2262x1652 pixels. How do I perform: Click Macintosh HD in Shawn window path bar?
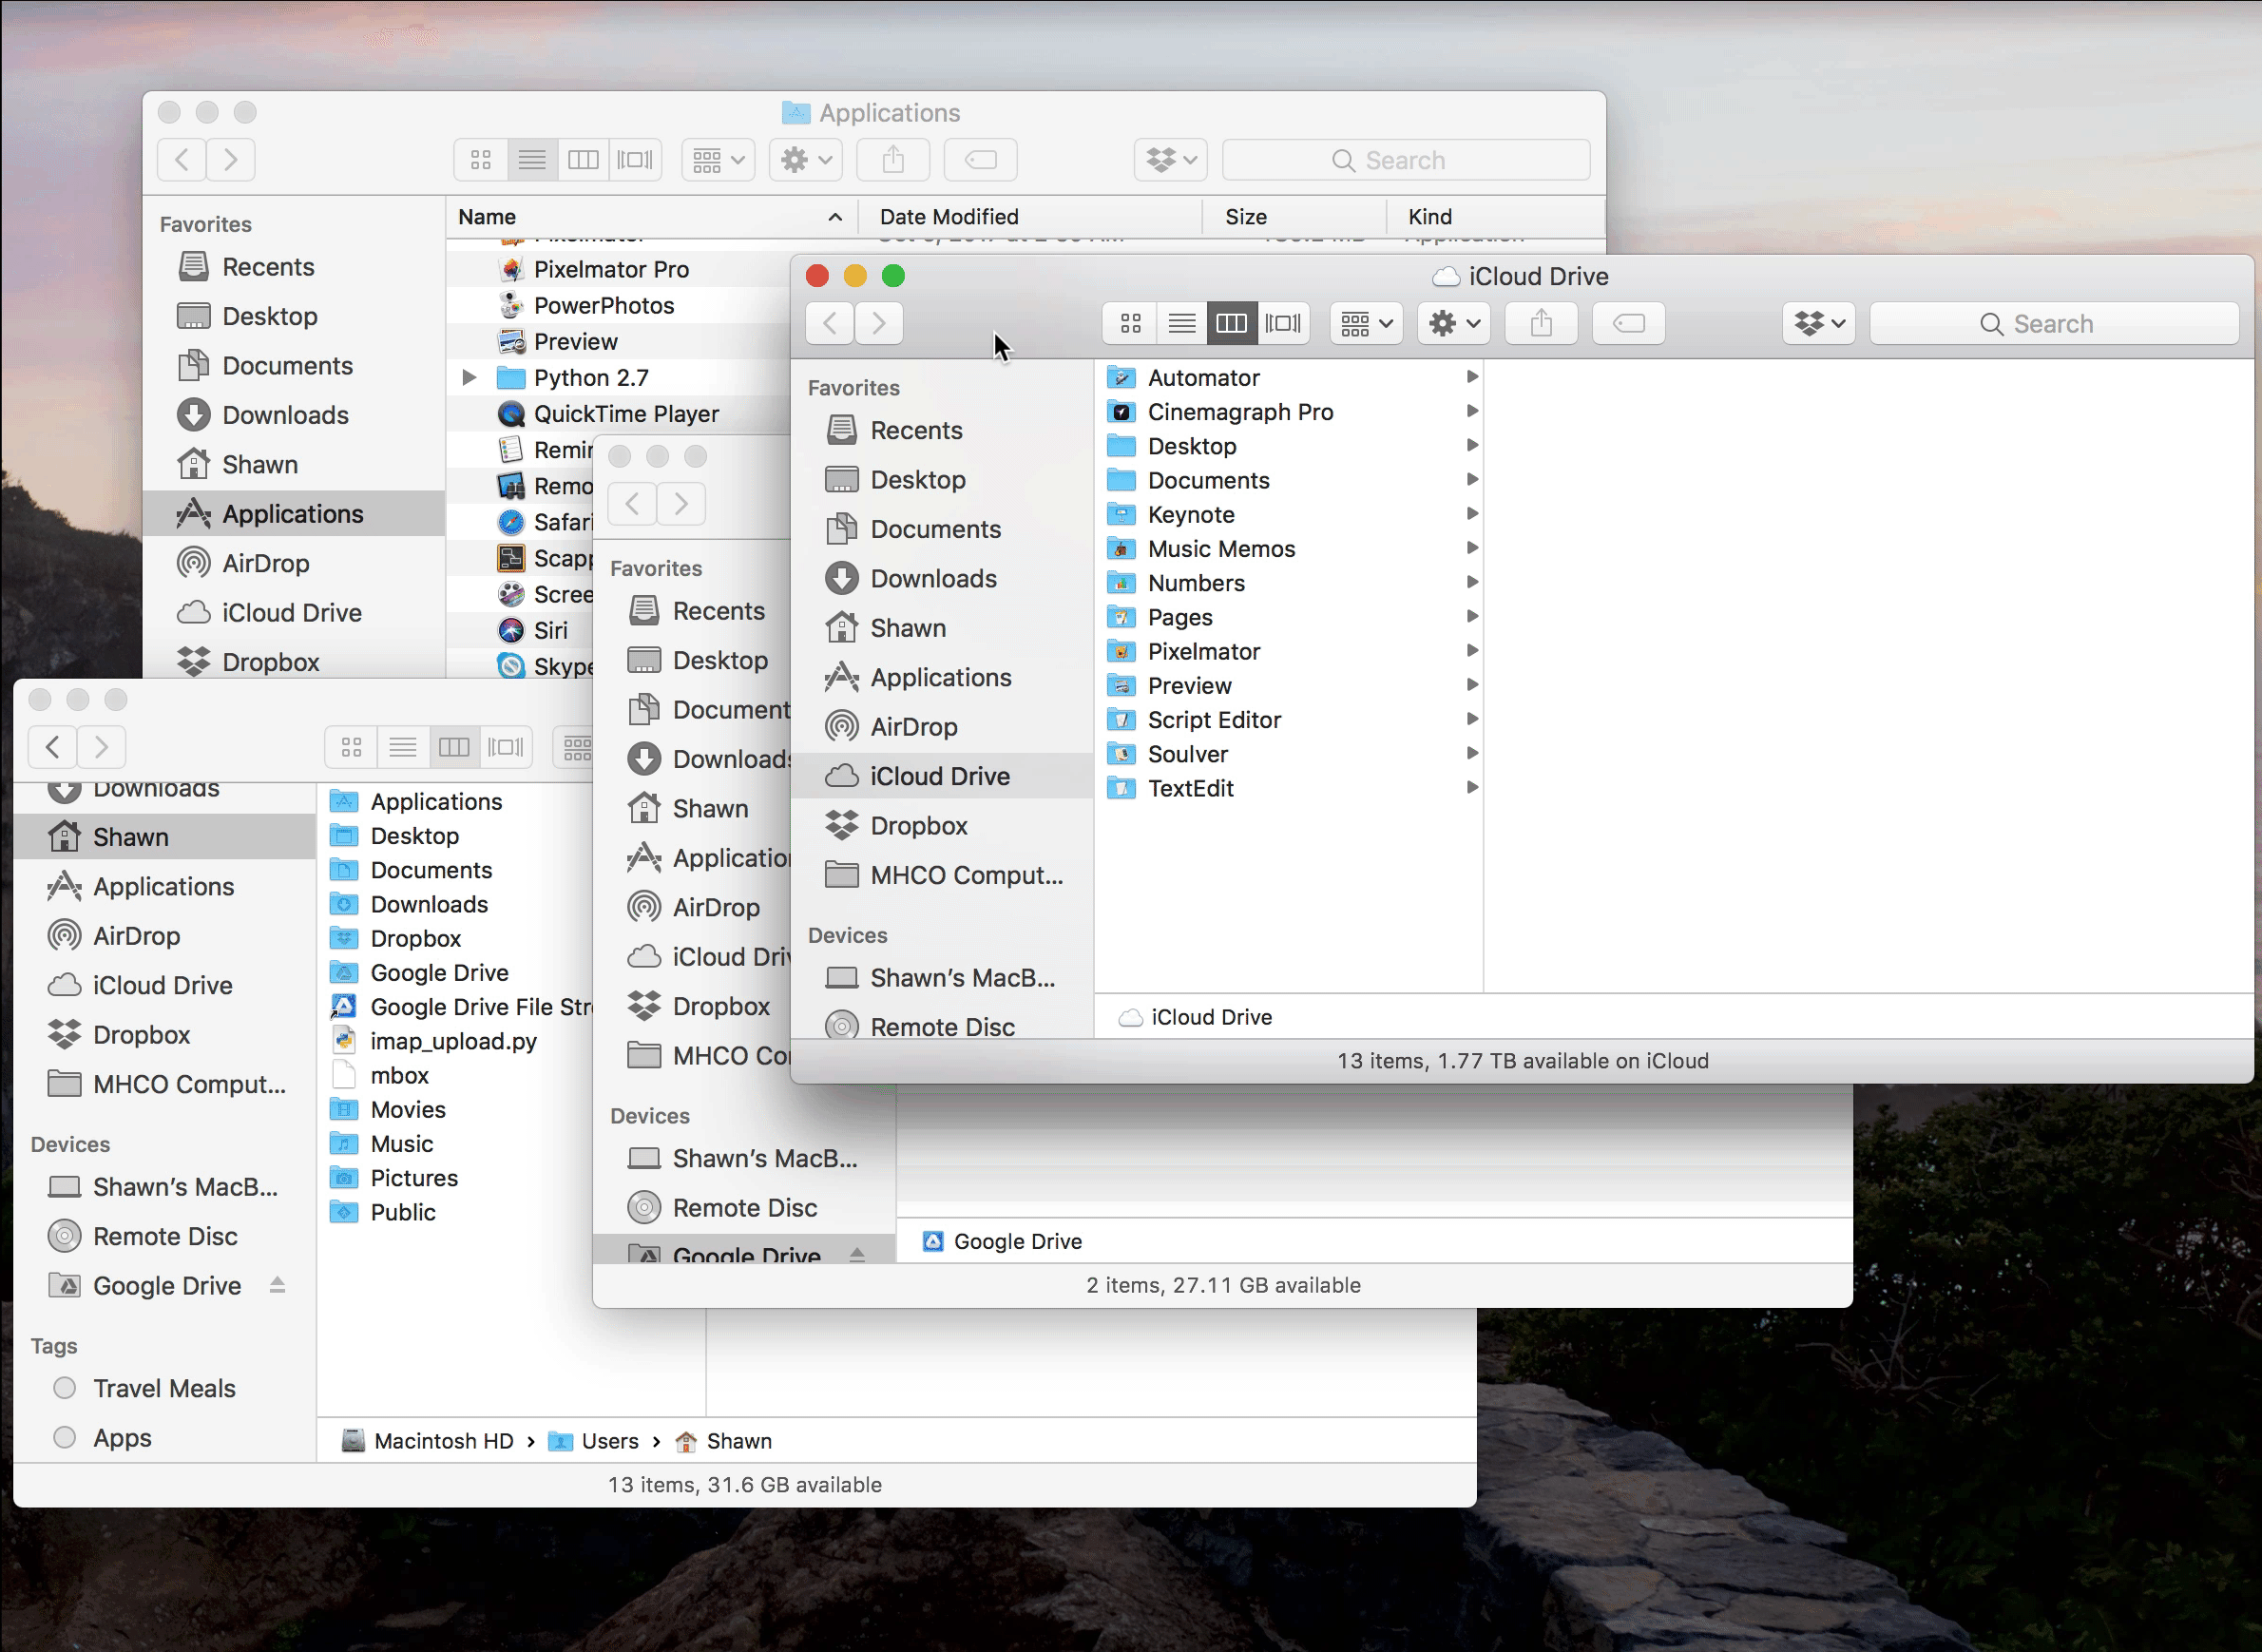pos(427,1441)
